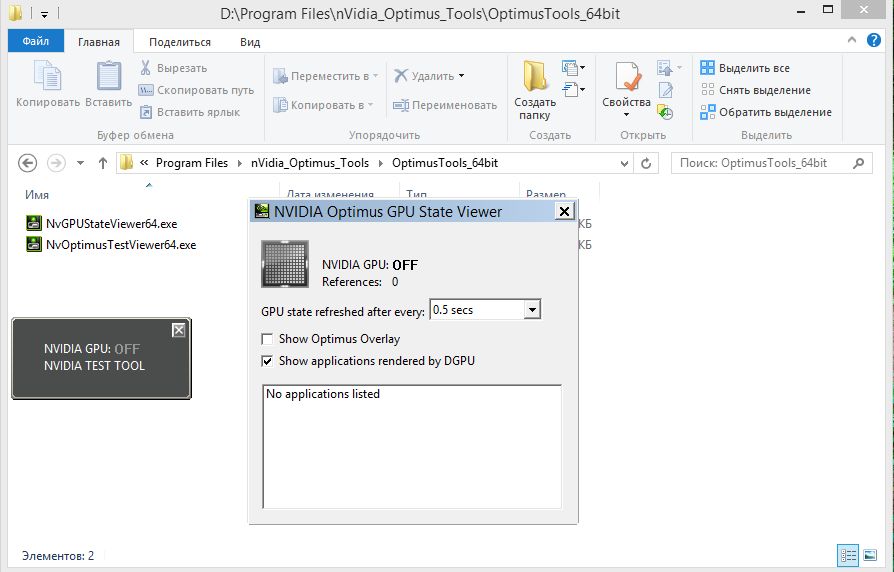
Task: Open the Easy access dropdown icon
Action: pyautogui.click(x=574, y=90)
